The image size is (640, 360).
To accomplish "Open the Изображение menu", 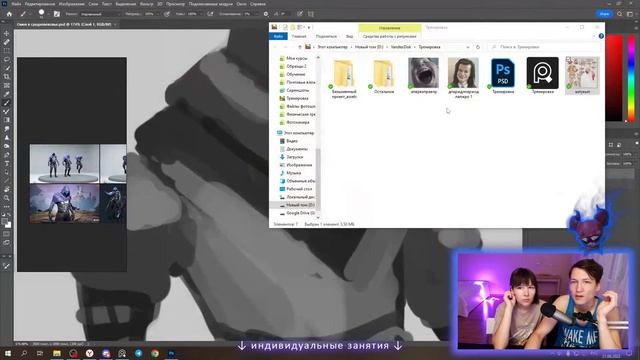I will point(71,4).
